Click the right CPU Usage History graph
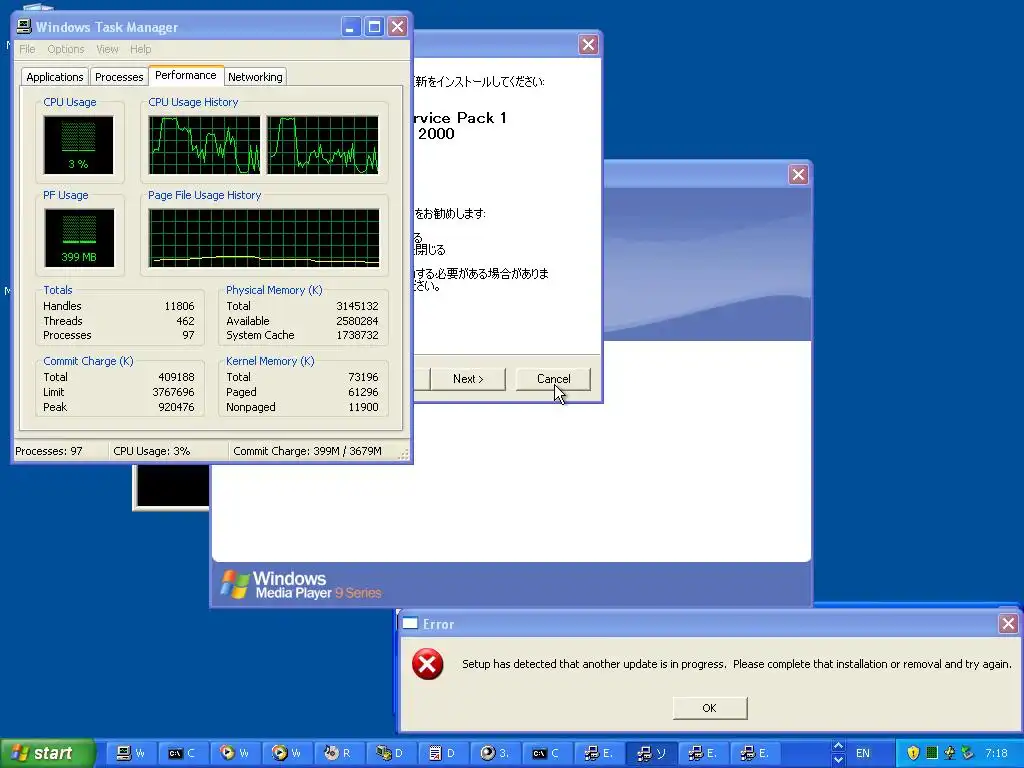This screenshot has width=1024, height=768. [323, 145]
